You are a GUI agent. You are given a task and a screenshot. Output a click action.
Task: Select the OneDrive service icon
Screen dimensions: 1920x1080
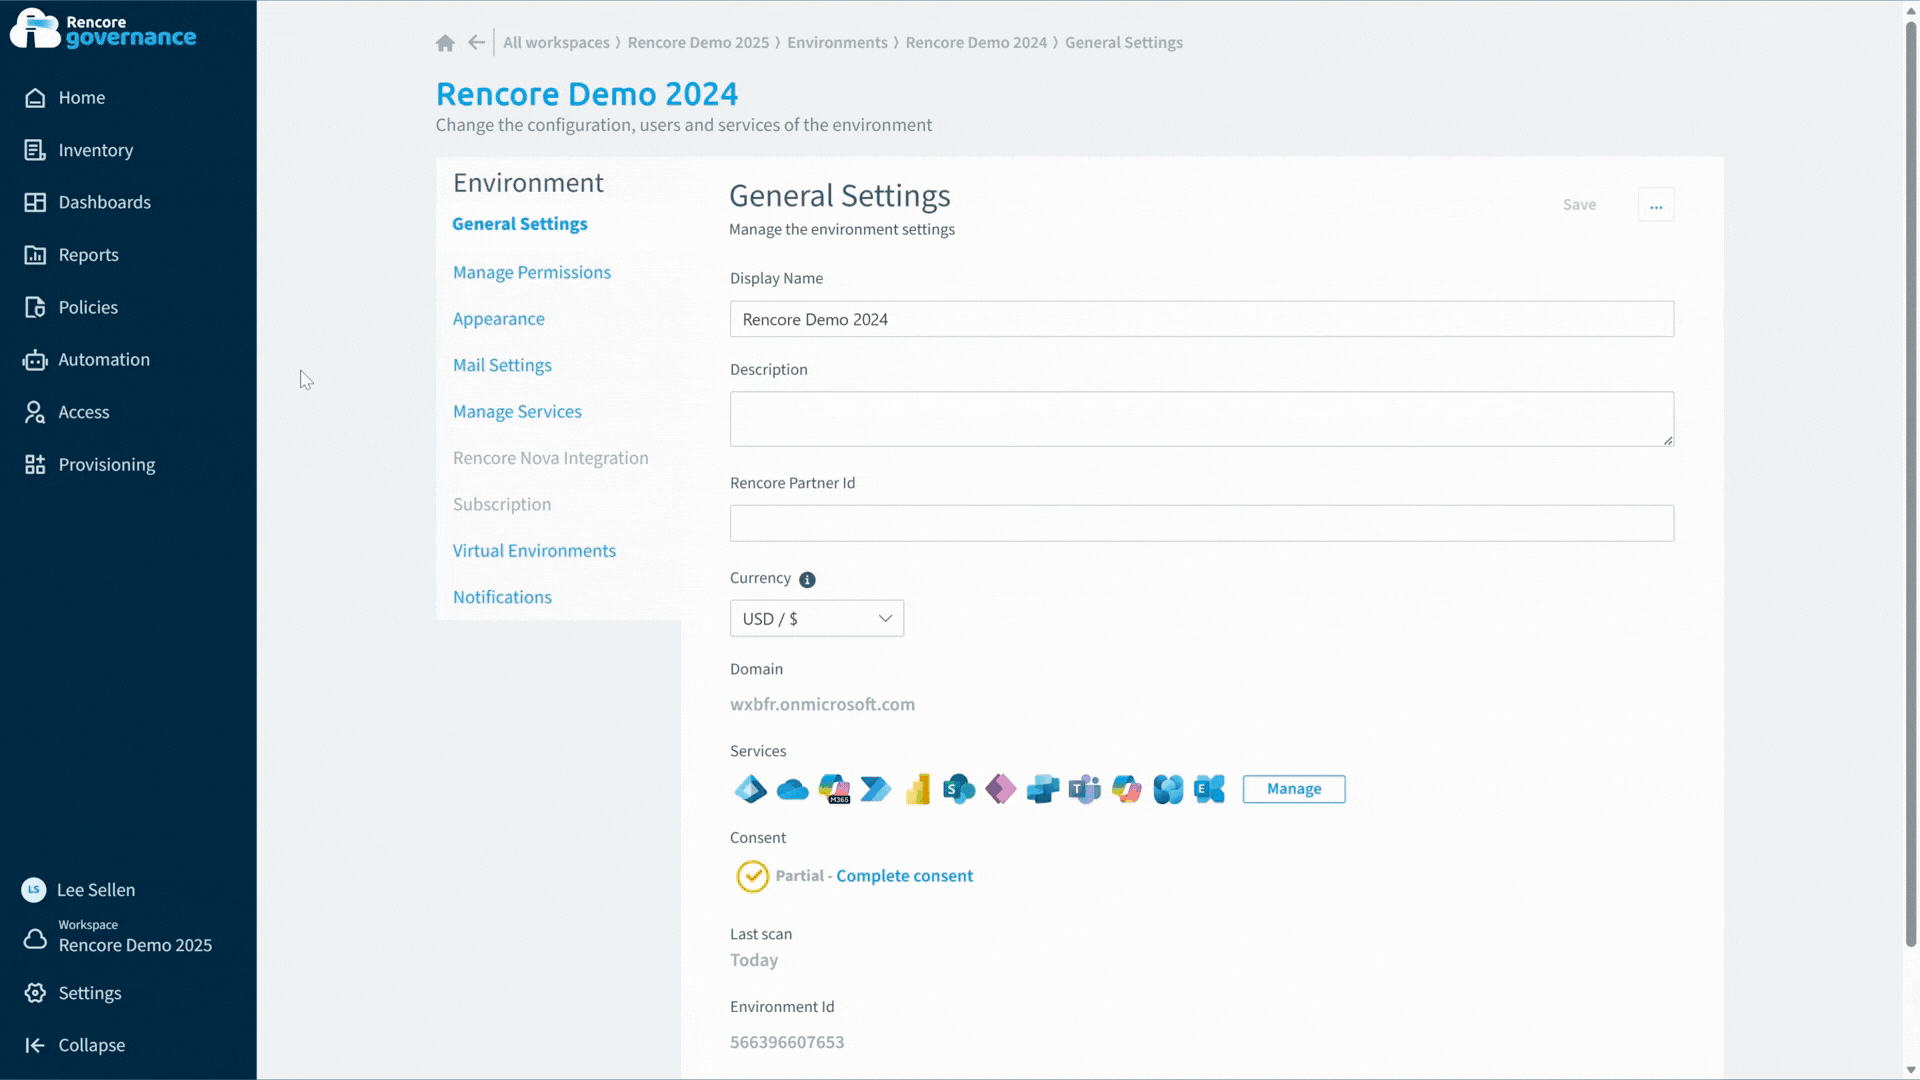click(x=793, y=789)
